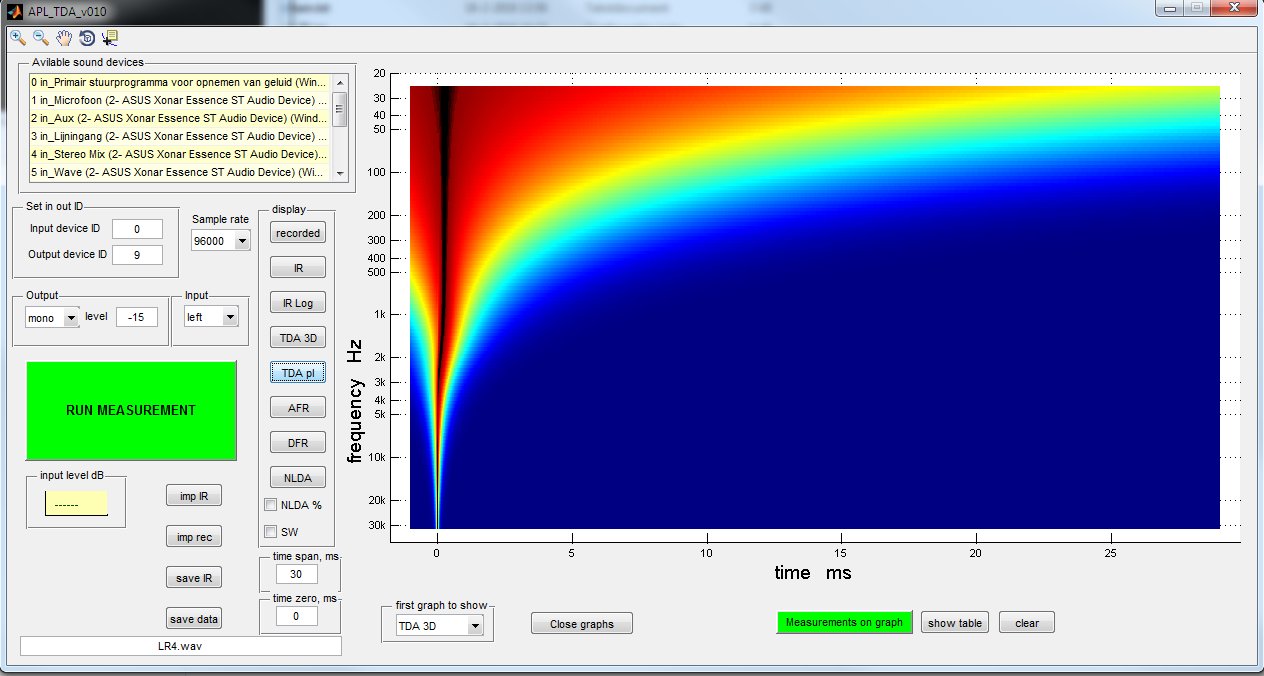This screenshot has height=676, width=1264.
Task: Click the input level dB indicator
Action: click(76, 504)
